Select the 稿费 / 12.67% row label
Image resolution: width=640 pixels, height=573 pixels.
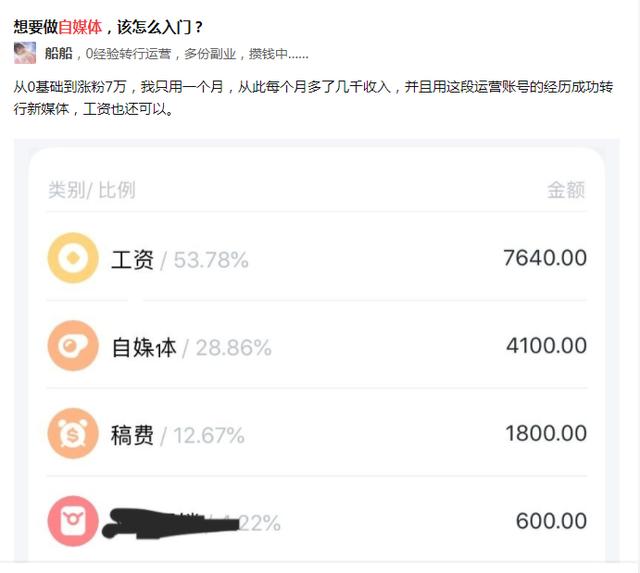click(x=178, y=435)
